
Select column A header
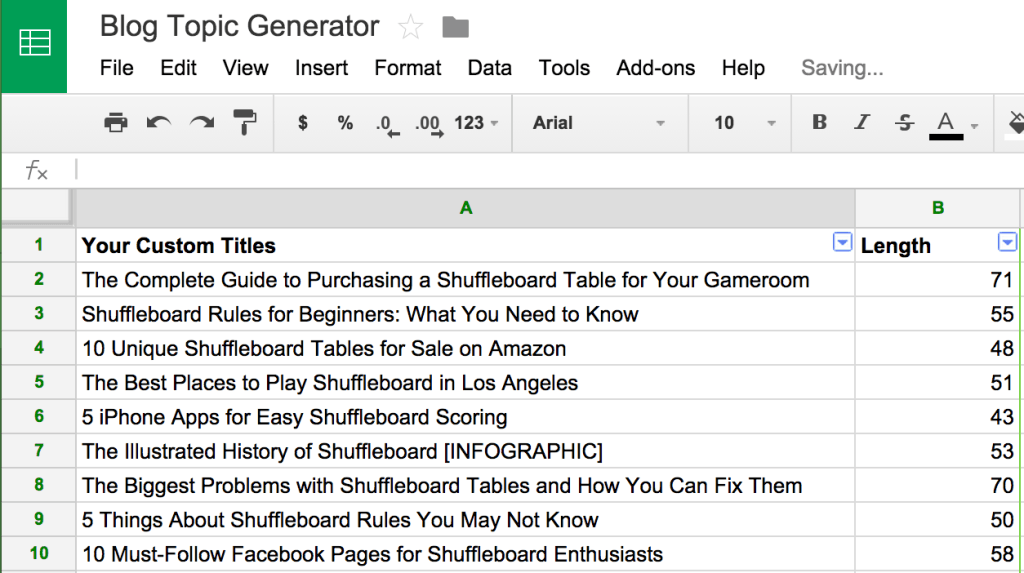465,208
